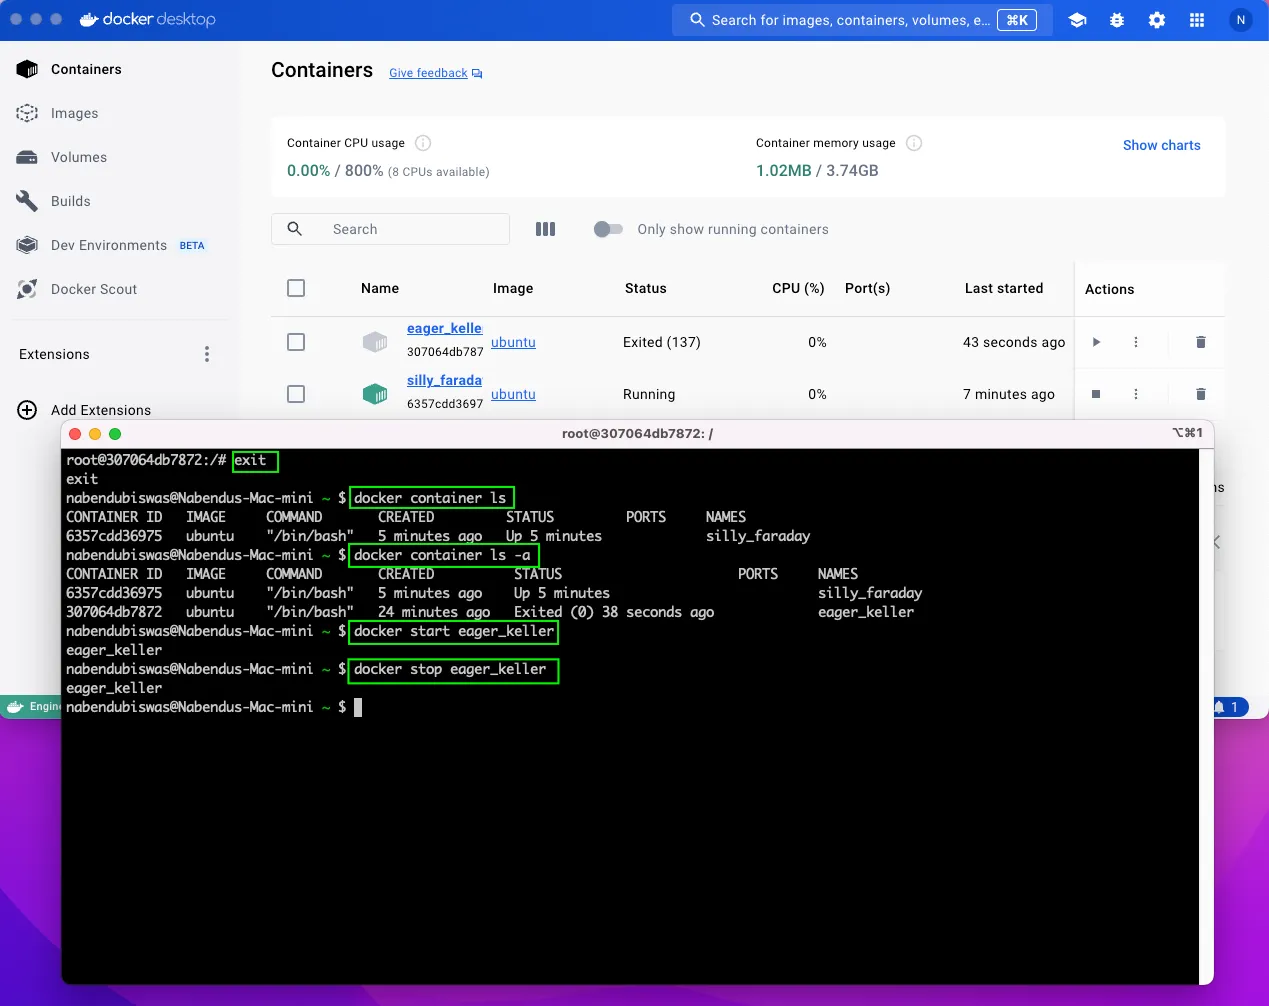Click the terminal prompt cursor line
The image size is (1269, 1006).
pyautogui.click(x=214, y=707)
